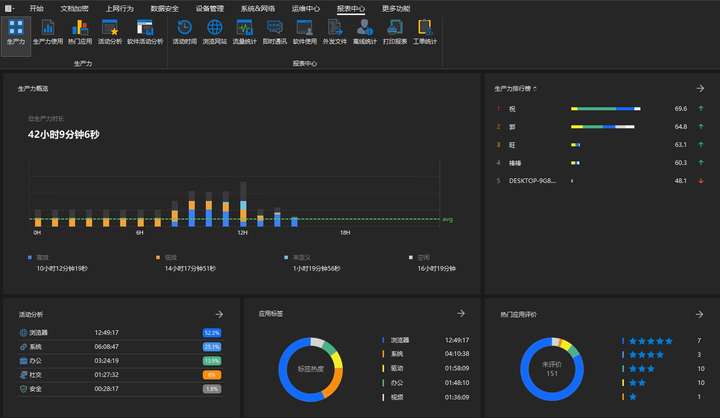Open productivity ranking details arrow
720x418 pixels.
click(700, 88)
